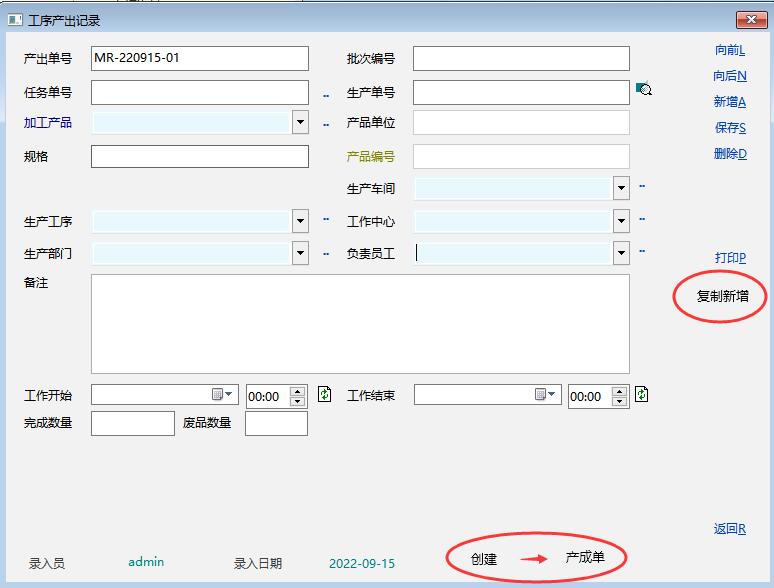Image resolution: width=774 pixels, height=588 pixels.
Task: Click refresh icon next to 工作开始 time
Action: coord(324,395)
